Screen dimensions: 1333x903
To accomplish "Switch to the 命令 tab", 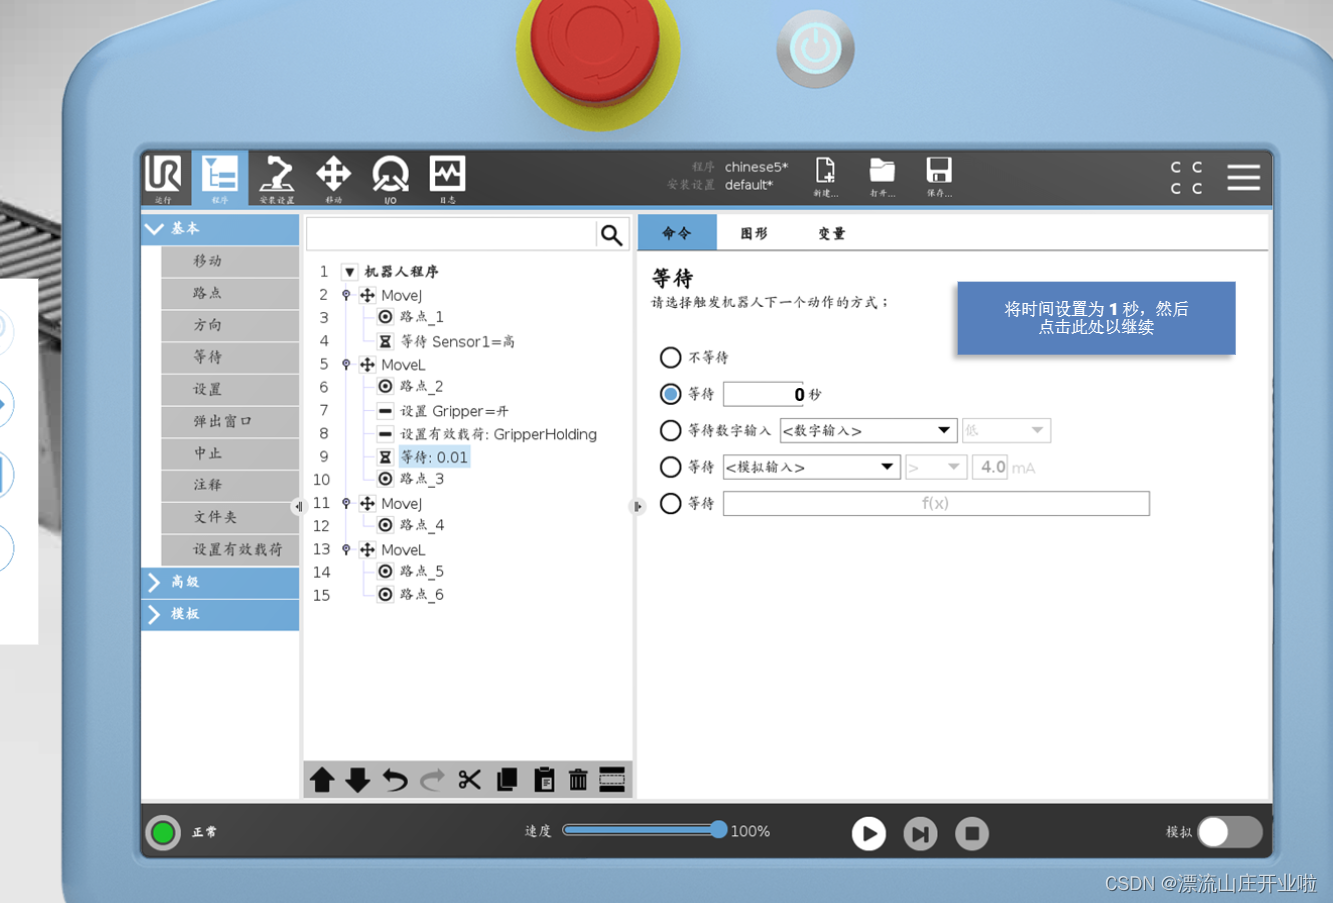I will 677,233.
